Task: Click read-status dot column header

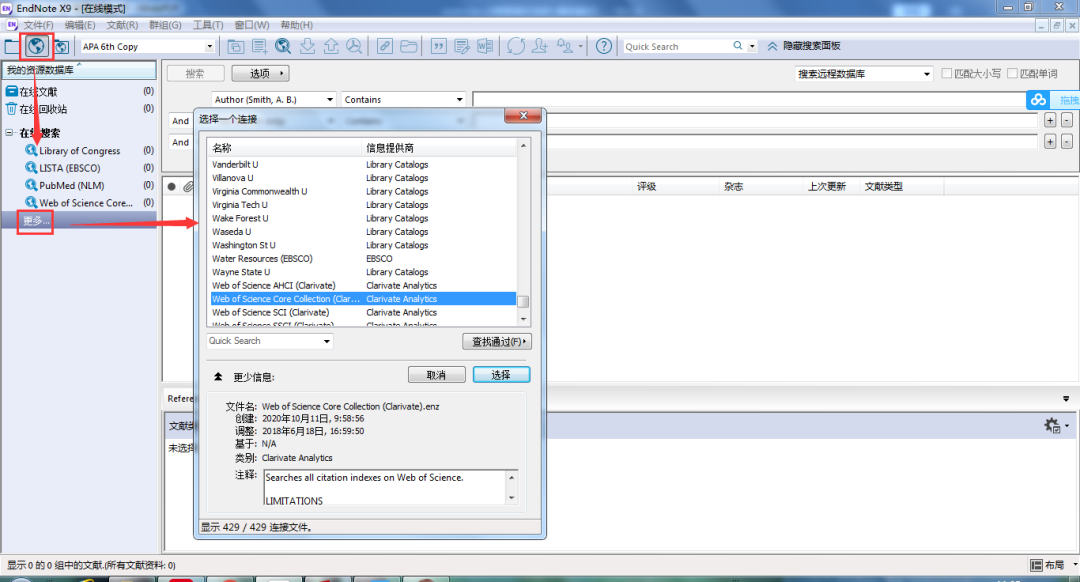Action: (172, 187)
